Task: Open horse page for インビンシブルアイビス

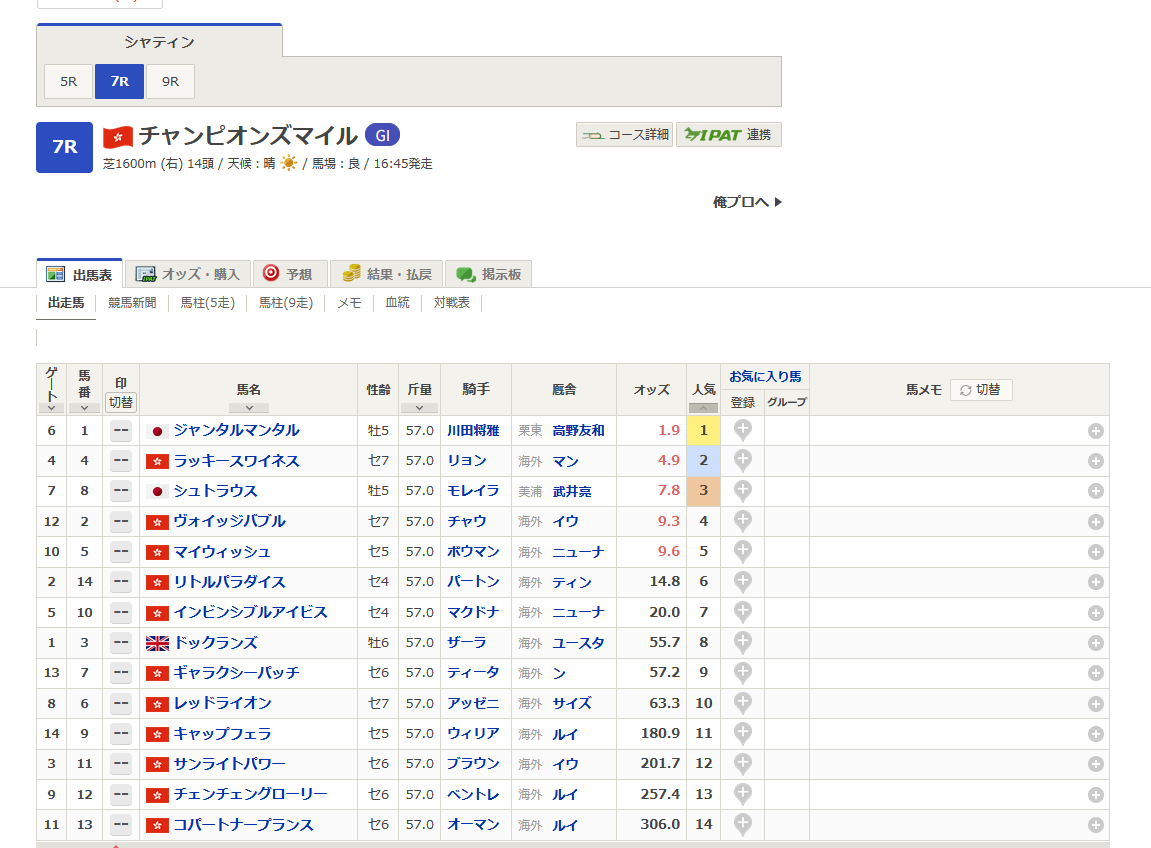Action: 250,612
